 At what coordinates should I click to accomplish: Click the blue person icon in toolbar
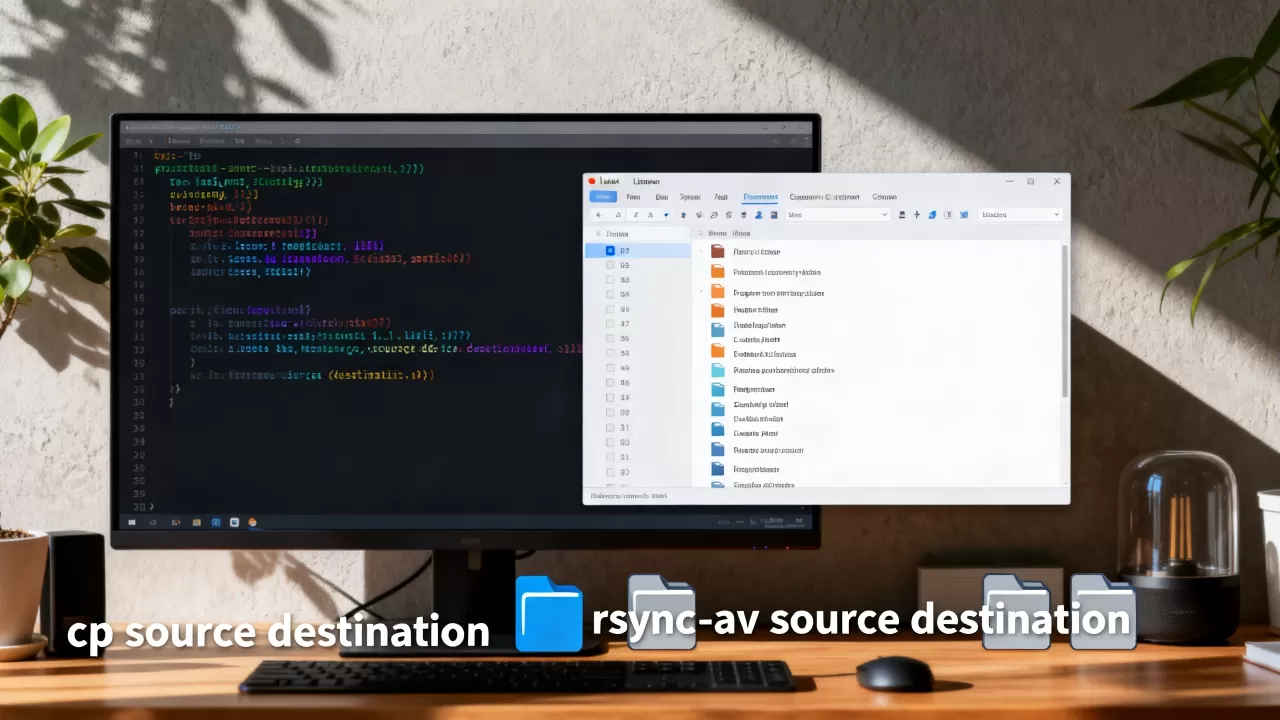pos(759,215)
